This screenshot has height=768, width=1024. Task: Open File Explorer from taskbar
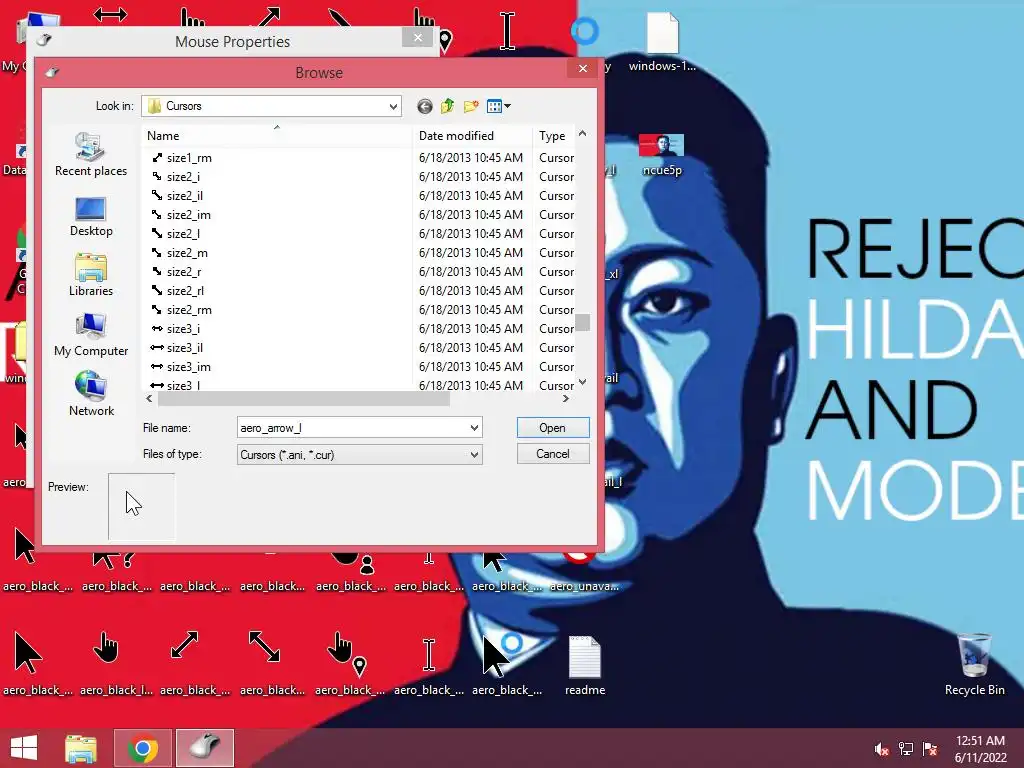click(80, 748)
